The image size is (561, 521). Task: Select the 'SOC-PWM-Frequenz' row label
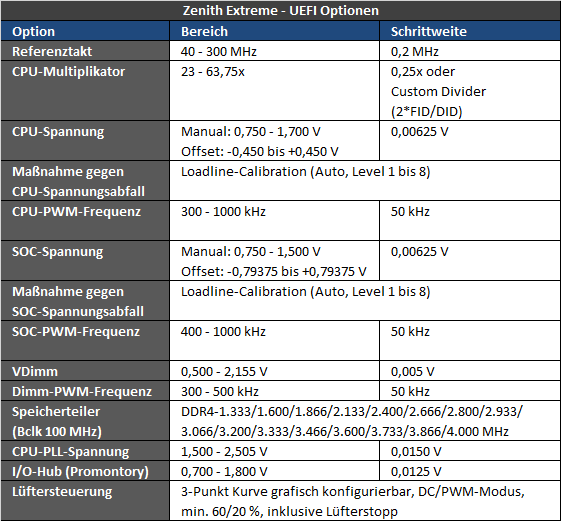[x=76, y=331]
